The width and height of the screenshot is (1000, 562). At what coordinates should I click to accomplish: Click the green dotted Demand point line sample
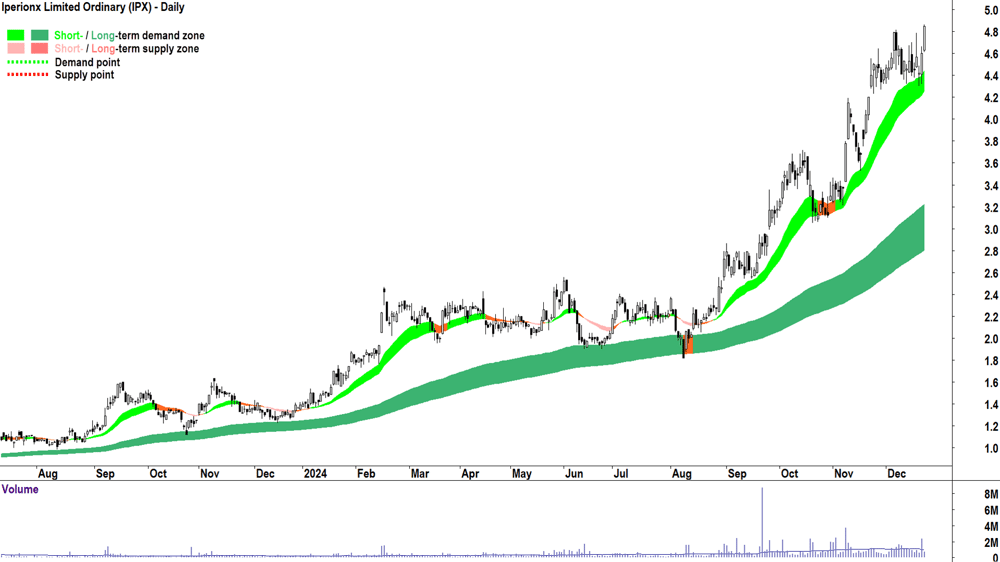27,63
